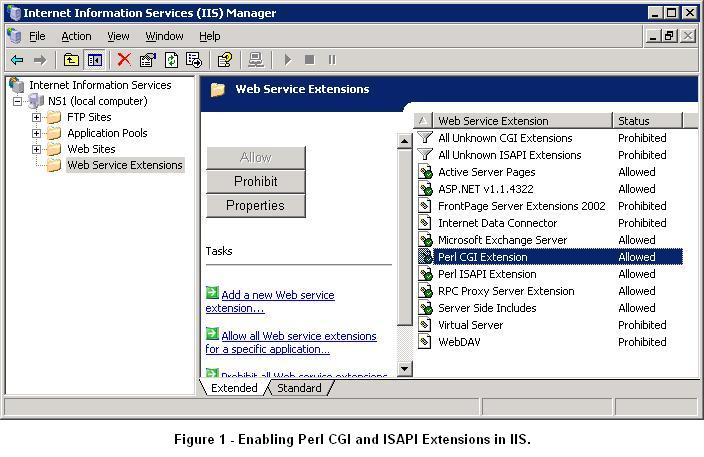
Task: Click the Perl ISAPI Extension row icon
Action: tap(425, 274)
